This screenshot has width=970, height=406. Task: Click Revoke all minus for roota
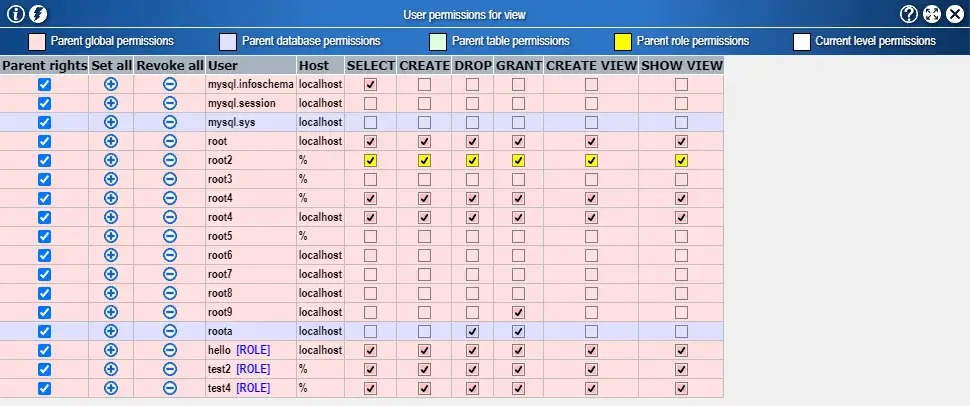pos(170,331)
